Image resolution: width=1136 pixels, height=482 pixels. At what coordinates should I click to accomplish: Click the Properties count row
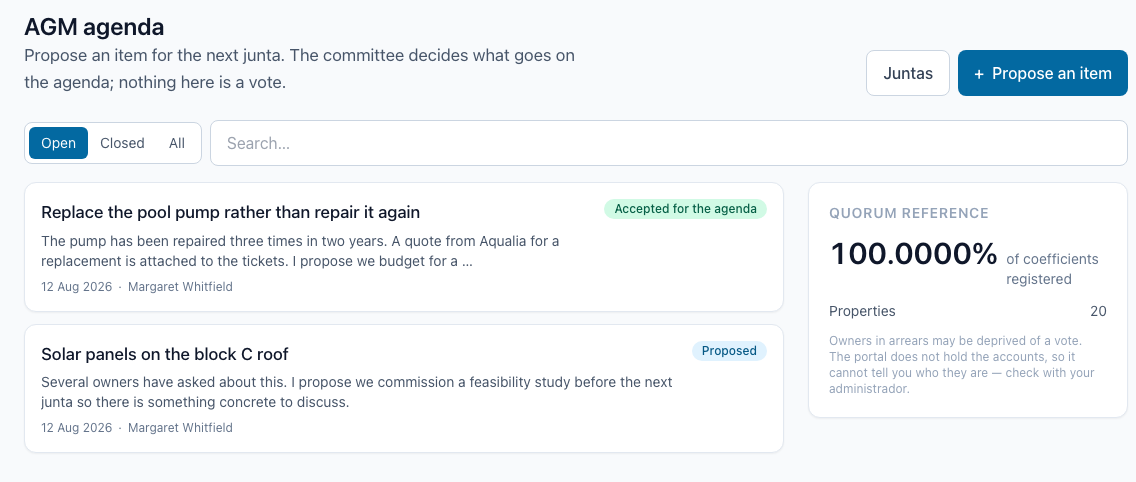[x=968, y=311]
